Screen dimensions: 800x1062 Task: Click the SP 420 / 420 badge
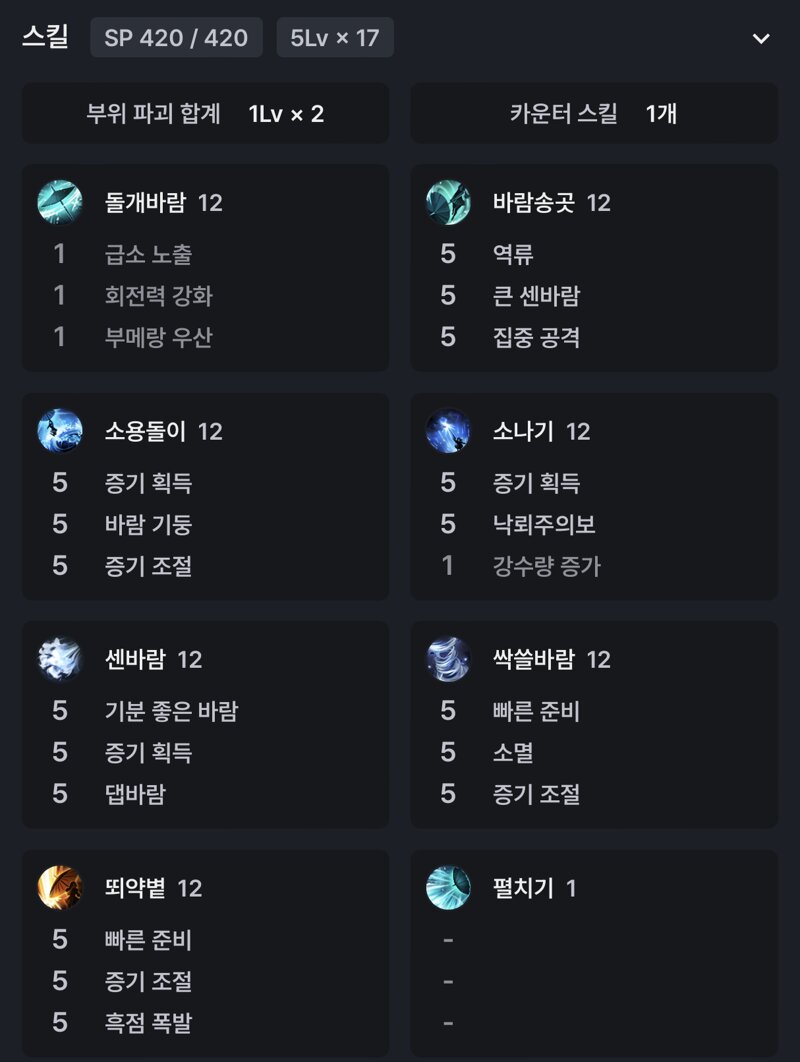click(176, 37)
